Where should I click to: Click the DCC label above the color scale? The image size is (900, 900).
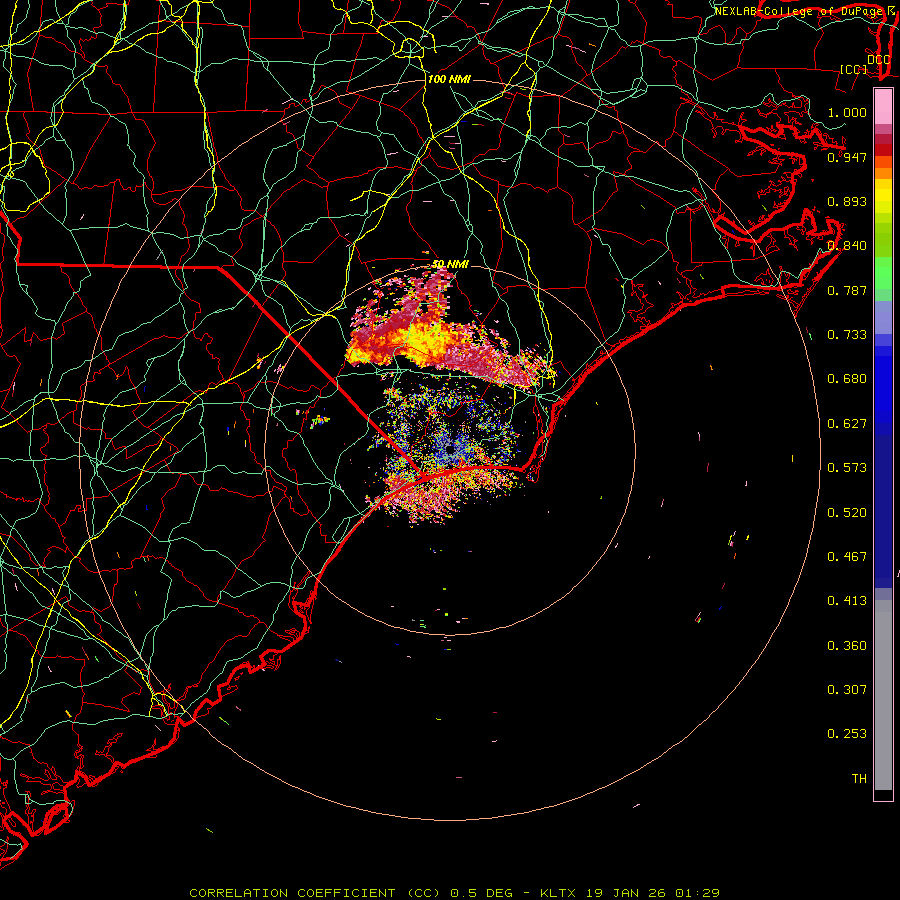click(878, 60)
